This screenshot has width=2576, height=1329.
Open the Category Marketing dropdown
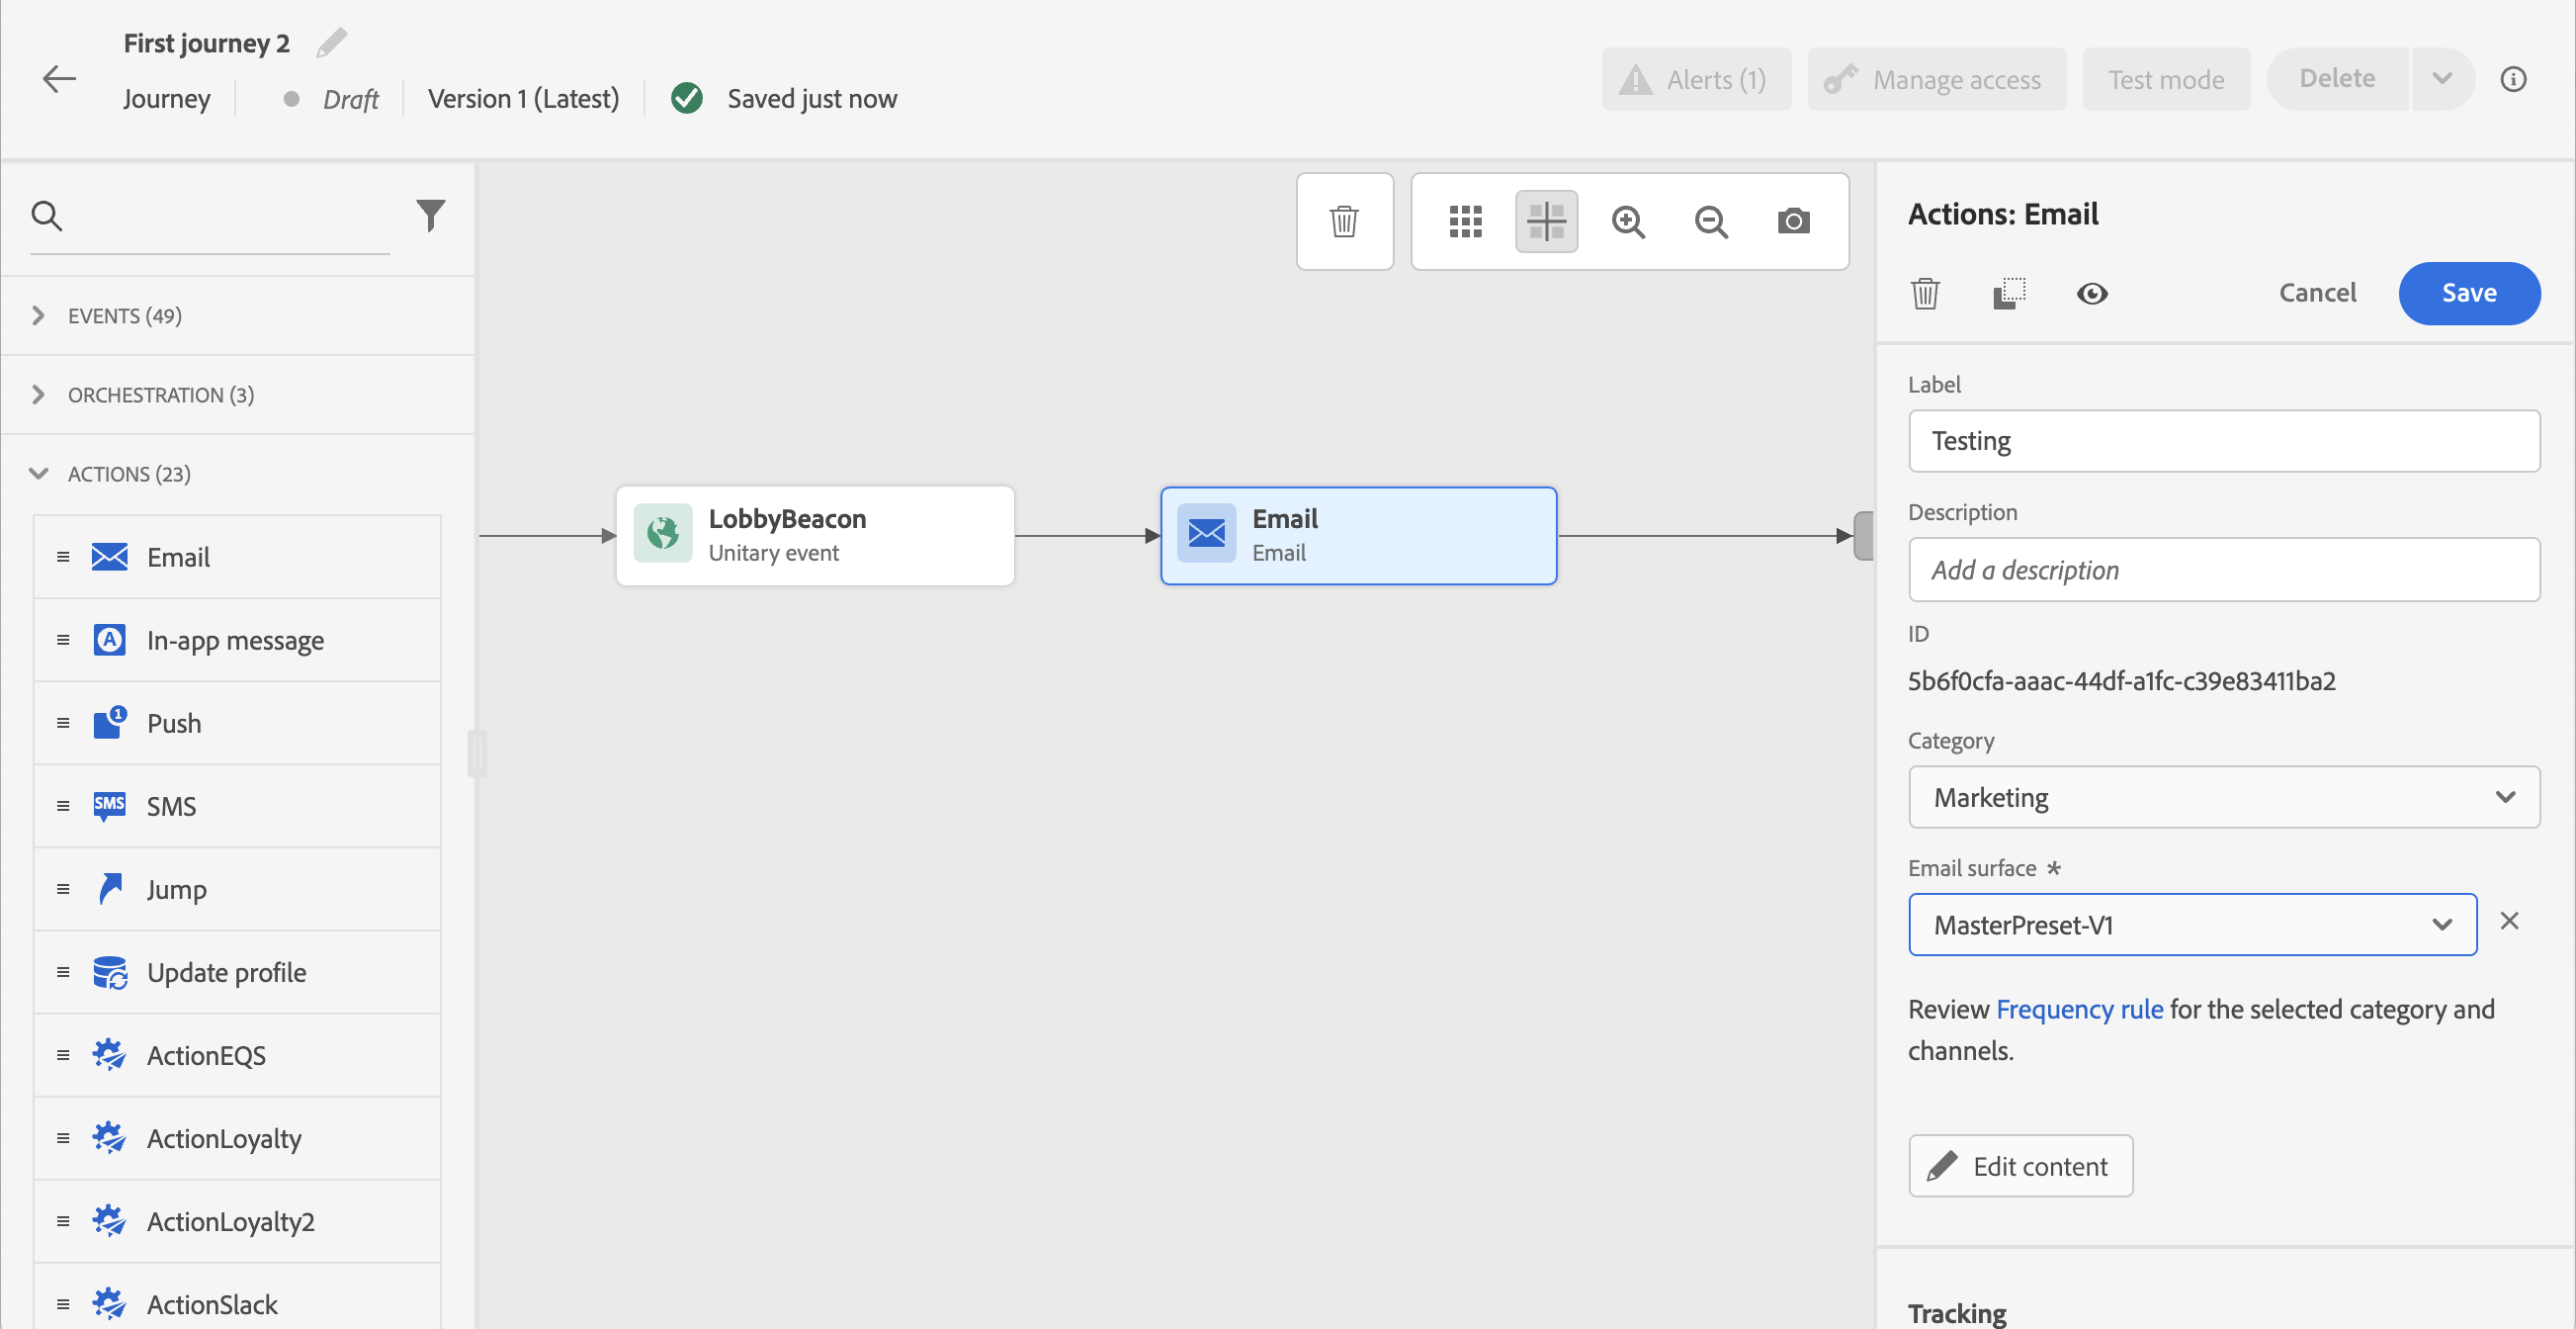2223,797
